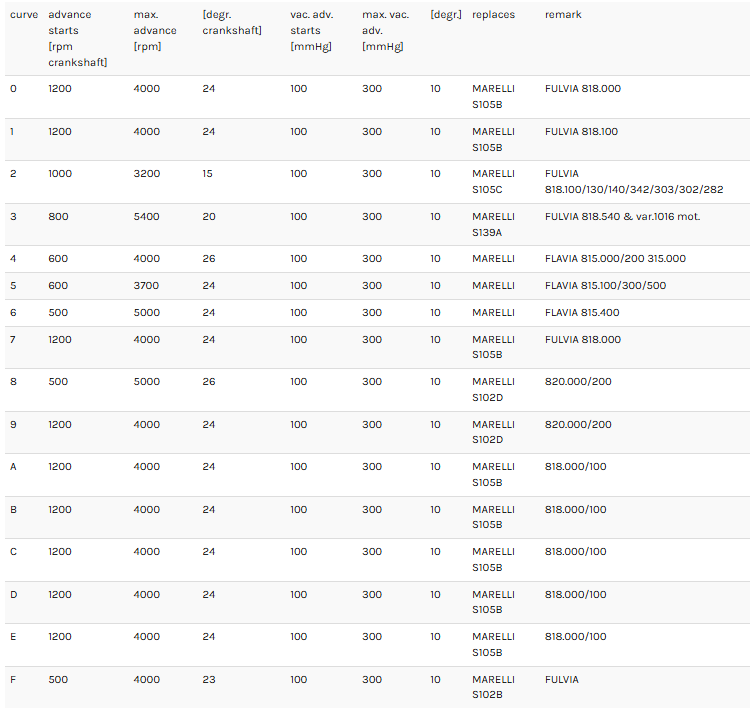Screen dimensions: 751x716
Task: Select 'FLAVIA 815.400' in curve 6 row
Action: click(x=582, y=313)
